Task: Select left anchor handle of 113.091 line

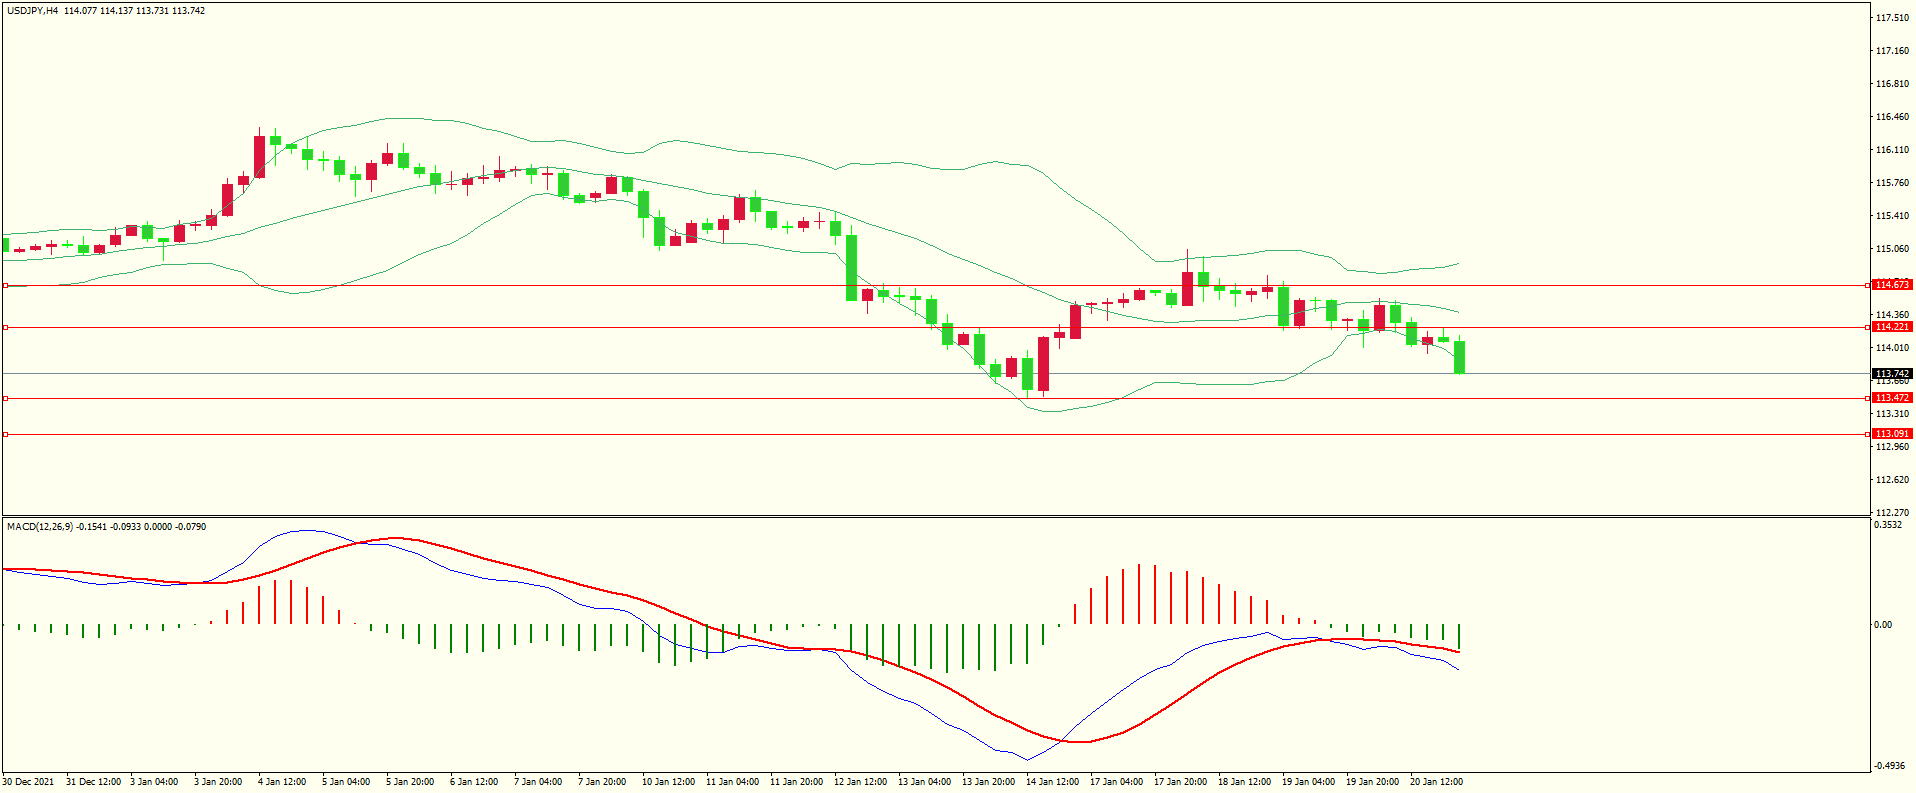Action: pos(6,434)
